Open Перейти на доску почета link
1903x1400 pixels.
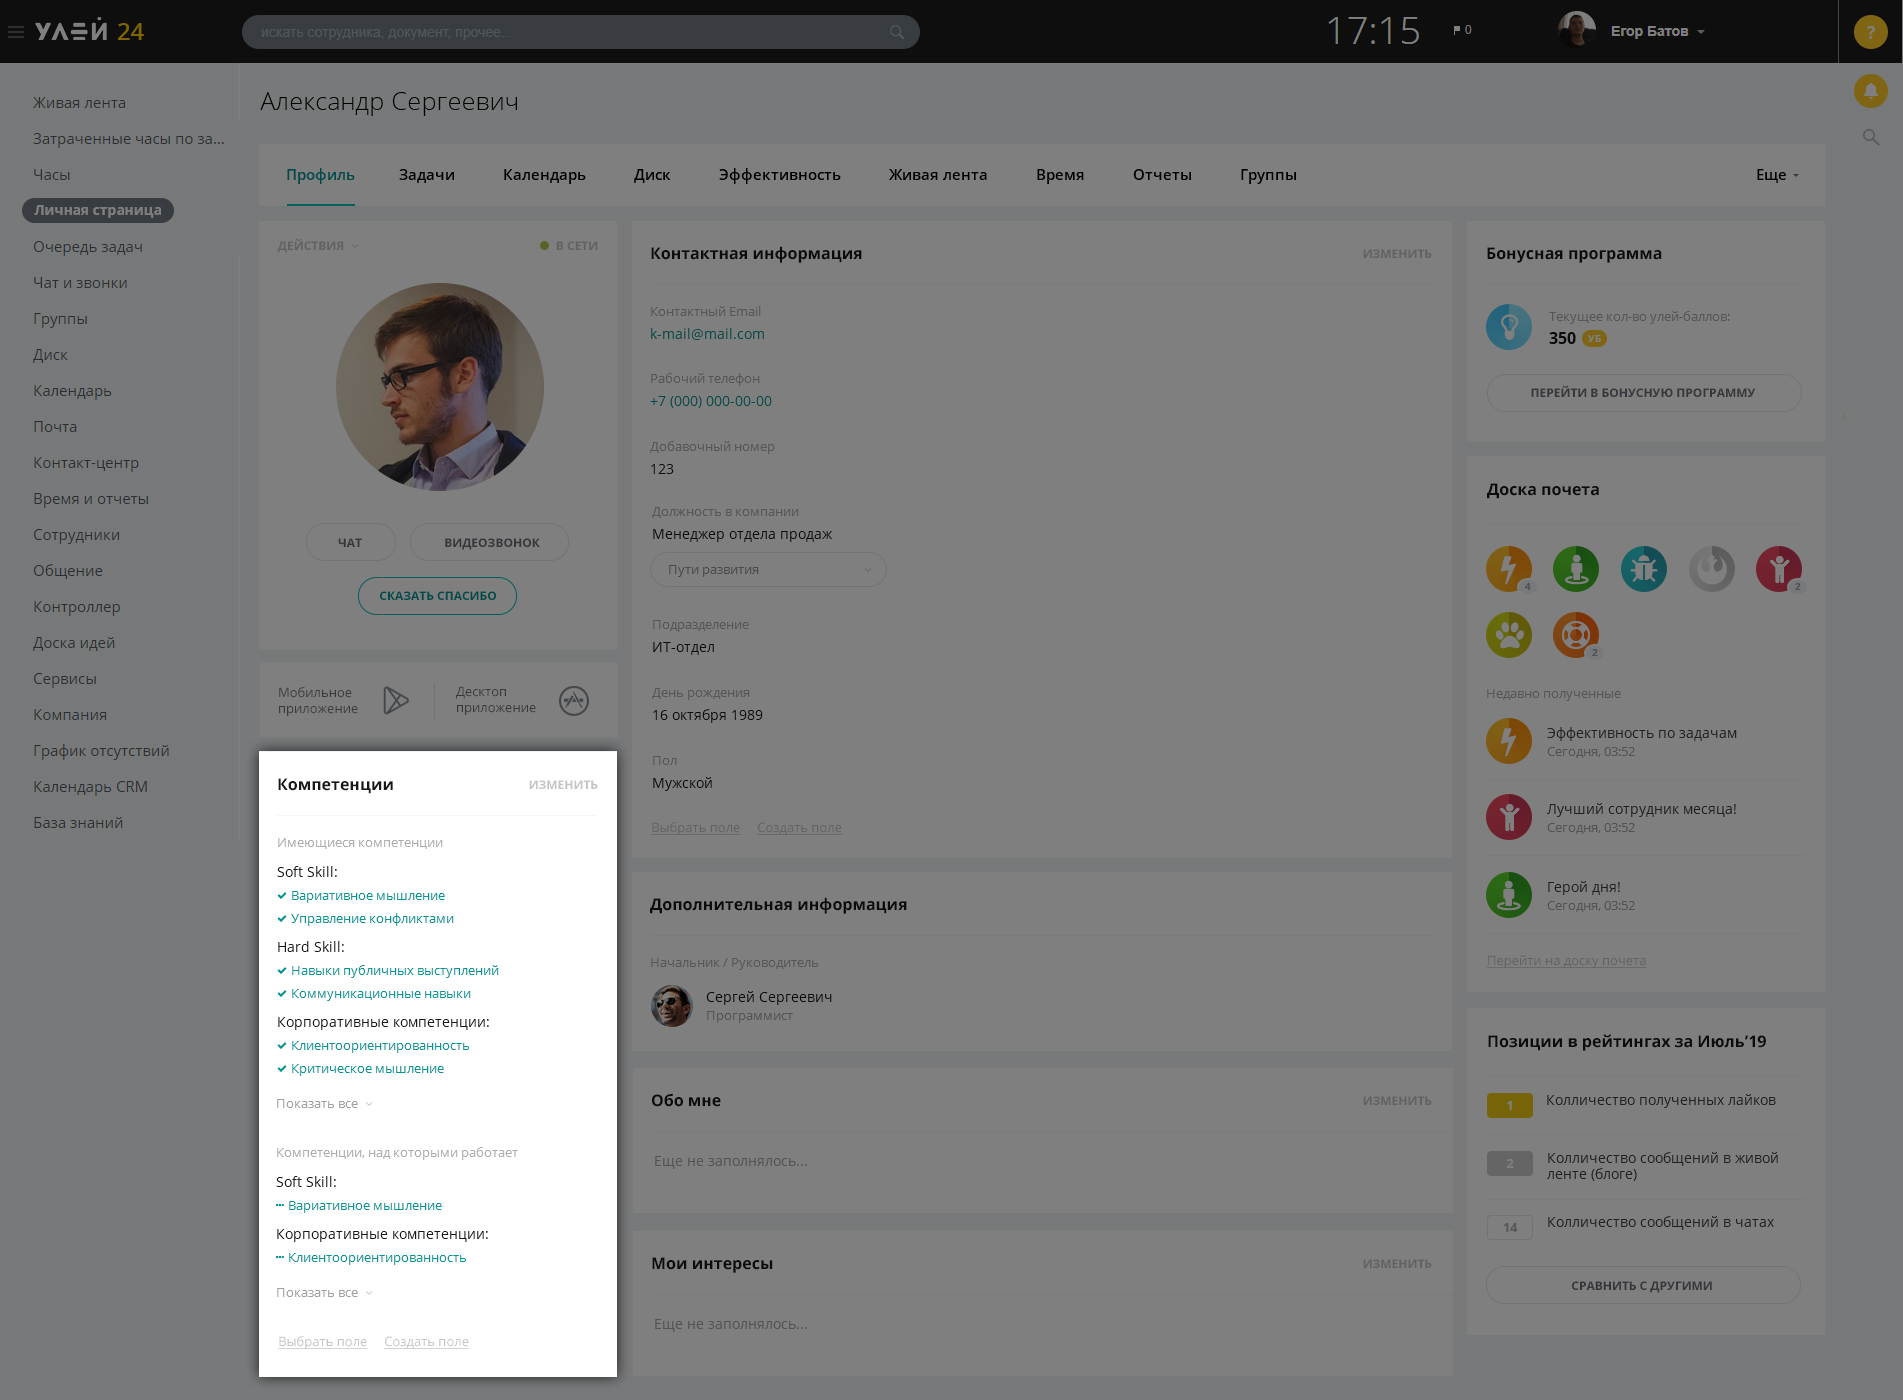coord(1566,961)
